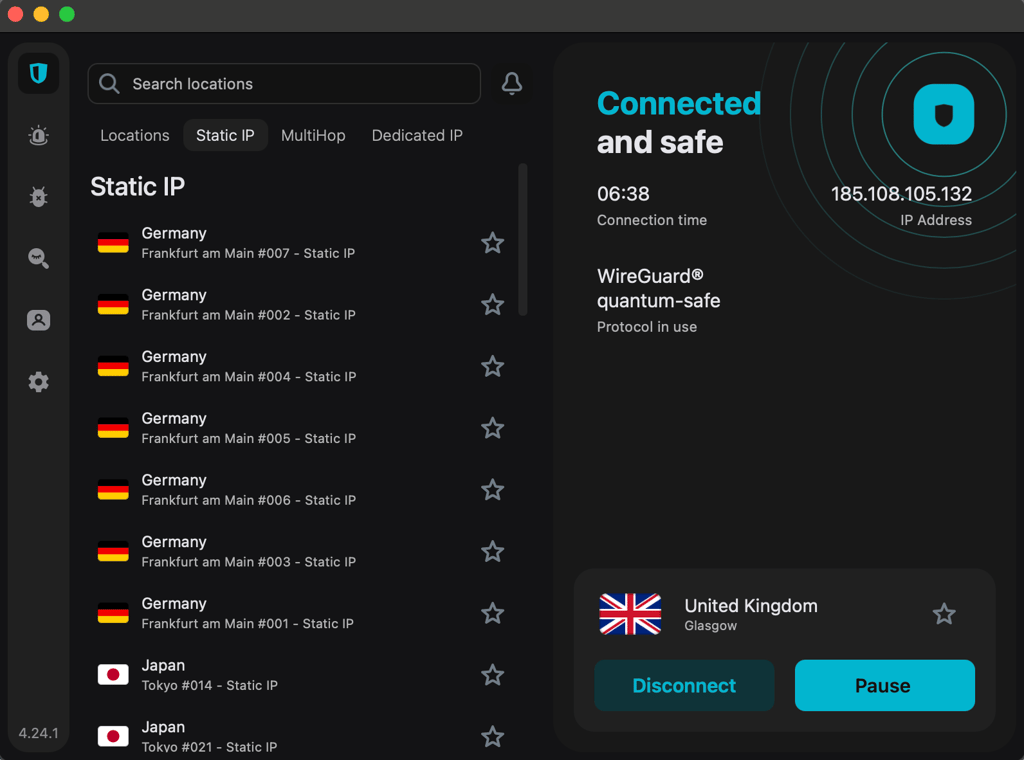Connect to Japan Tokyo #014

(300, 675)
